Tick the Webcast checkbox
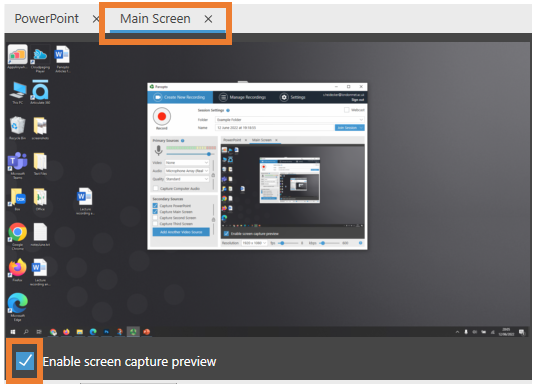The width and height of the screenshot is (535, 384). coord(347,110)
